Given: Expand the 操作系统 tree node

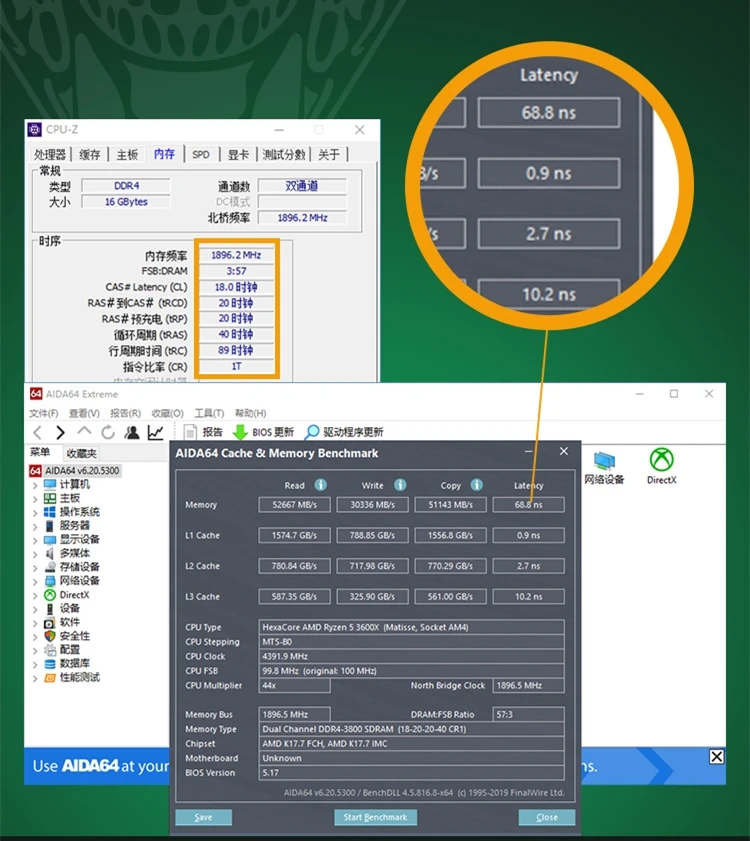Looking at the screenshot, I should (35, 513).
